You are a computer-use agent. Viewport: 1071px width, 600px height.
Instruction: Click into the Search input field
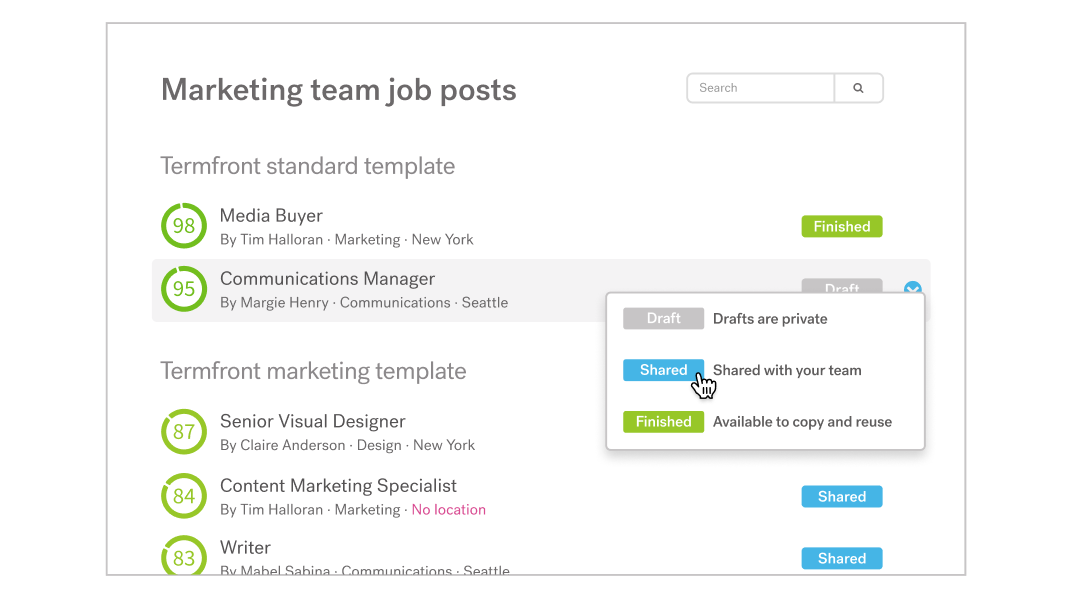[x=760, y=88]
